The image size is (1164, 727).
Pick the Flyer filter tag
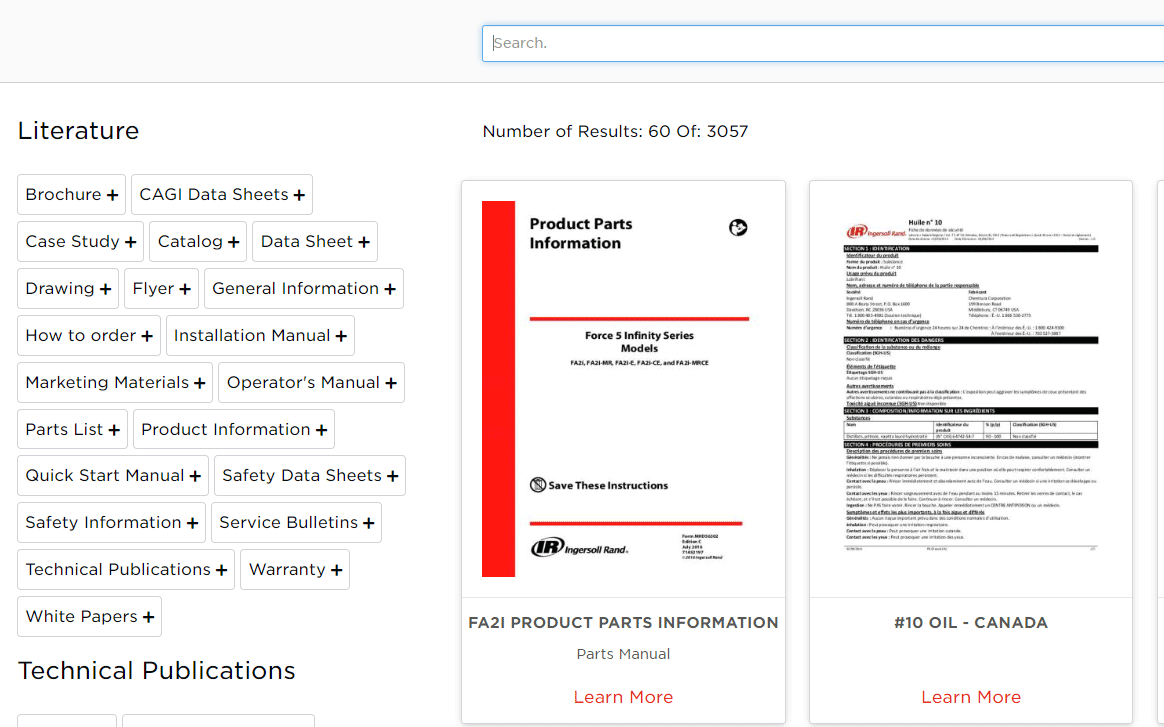(x=161, y=288)
